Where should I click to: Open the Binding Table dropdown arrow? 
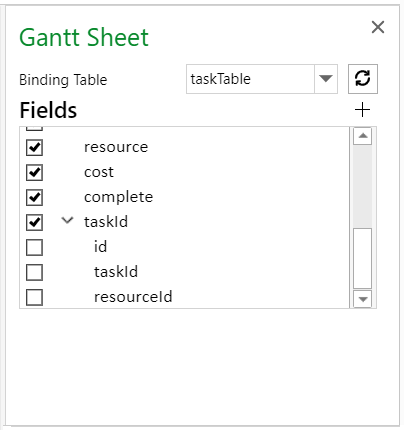[x=326, y=79]
